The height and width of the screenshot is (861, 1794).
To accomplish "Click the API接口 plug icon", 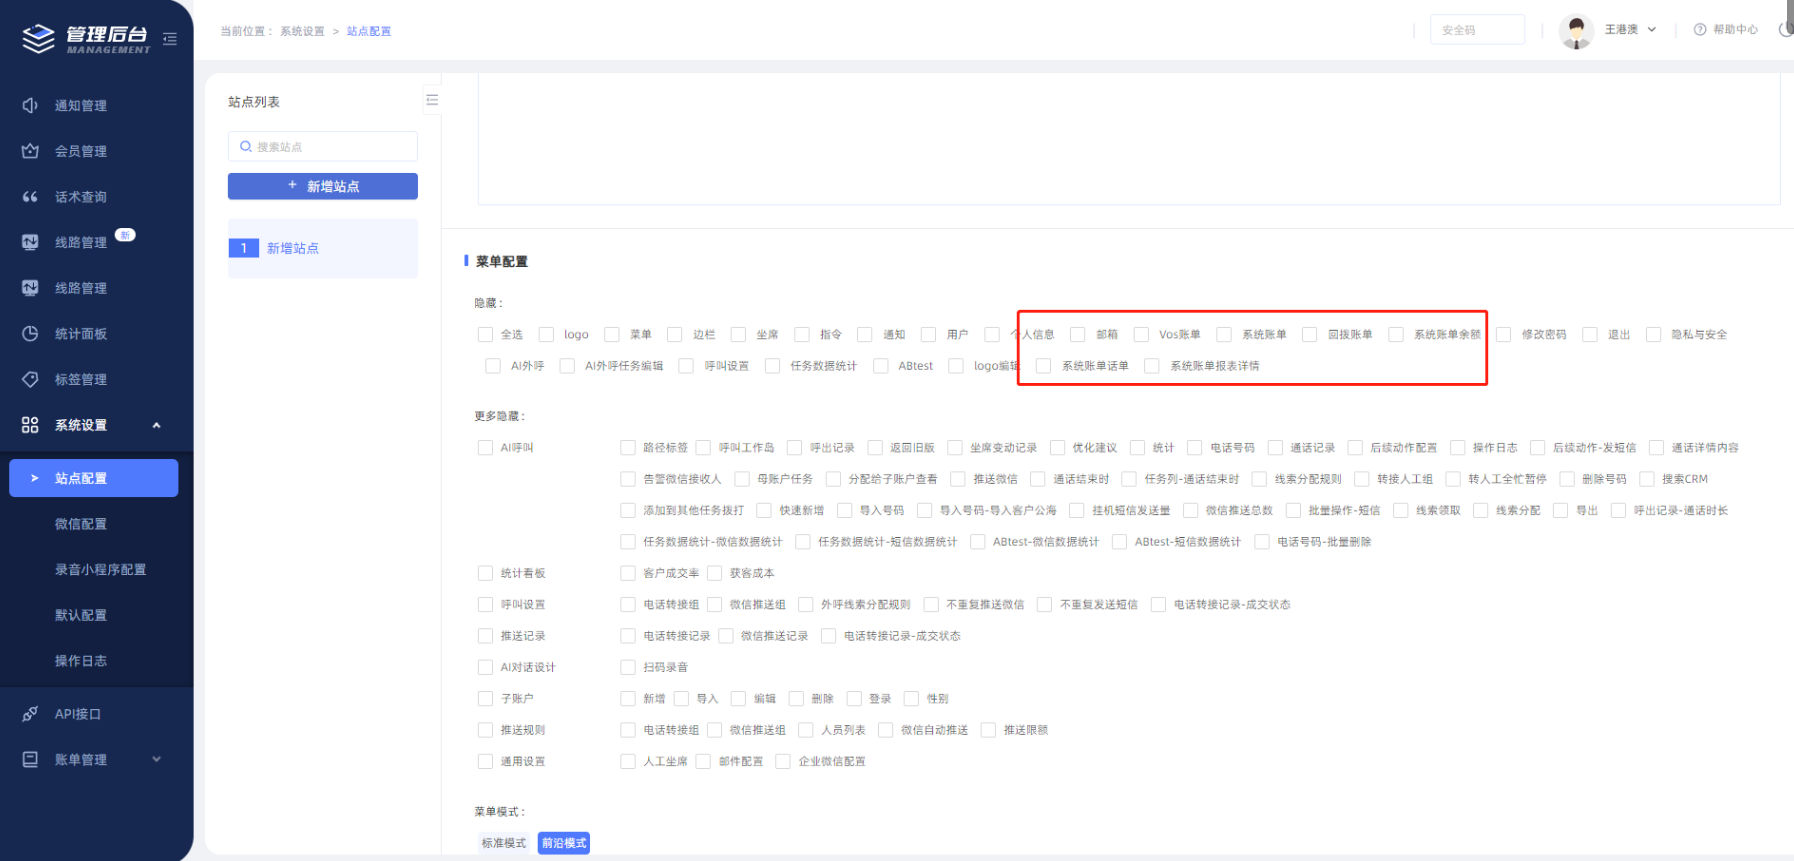I will (x=30, y=714).
